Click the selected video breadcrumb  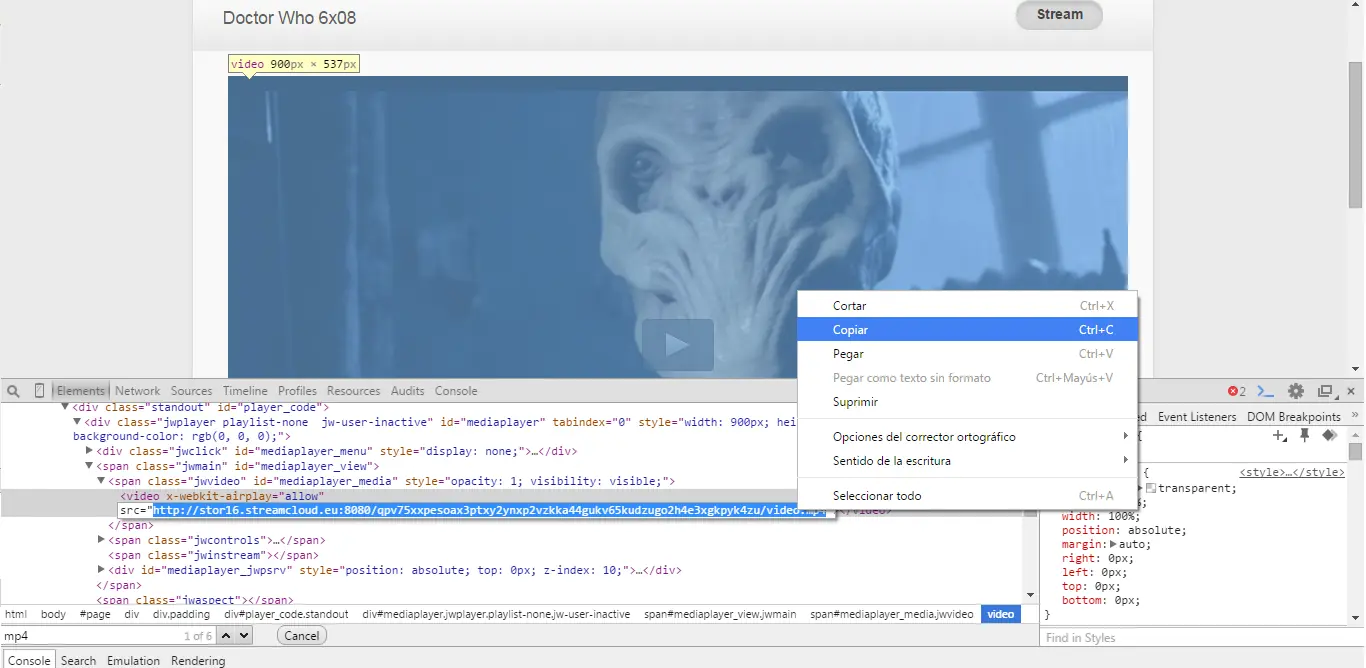coord(1000,614)
